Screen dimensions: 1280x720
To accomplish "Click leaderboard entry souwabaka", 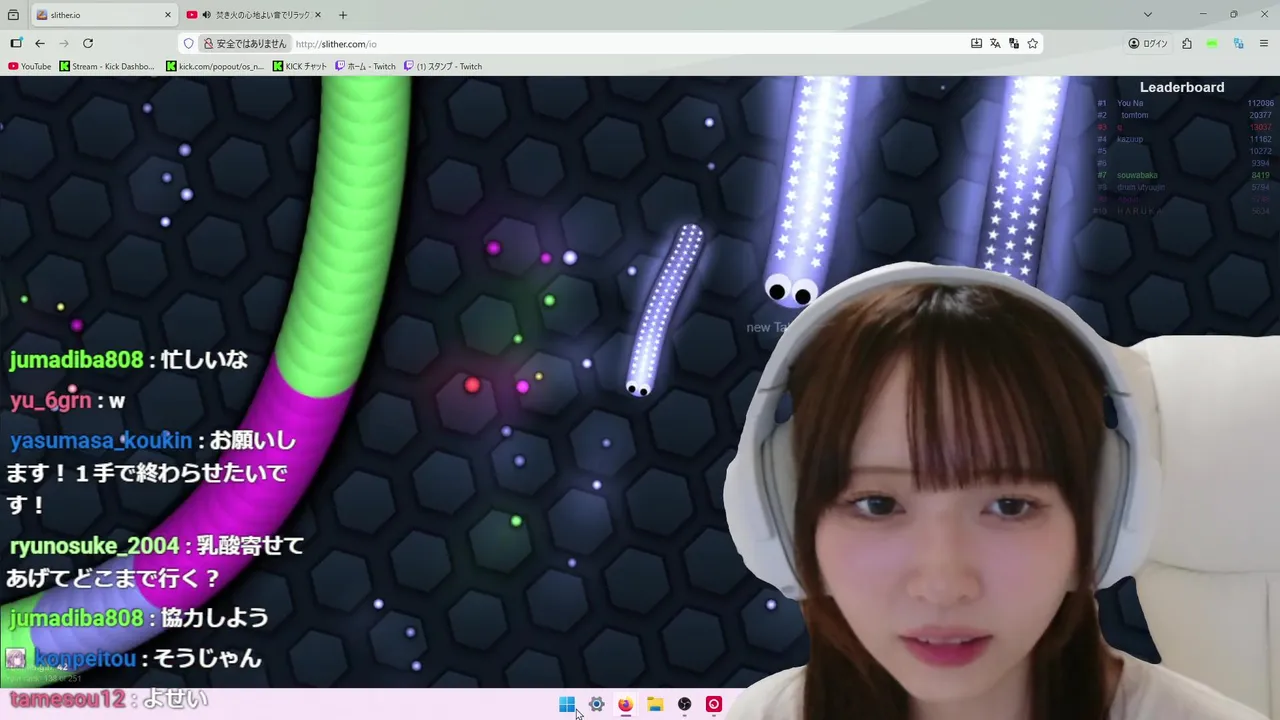I will (1137, 175).
